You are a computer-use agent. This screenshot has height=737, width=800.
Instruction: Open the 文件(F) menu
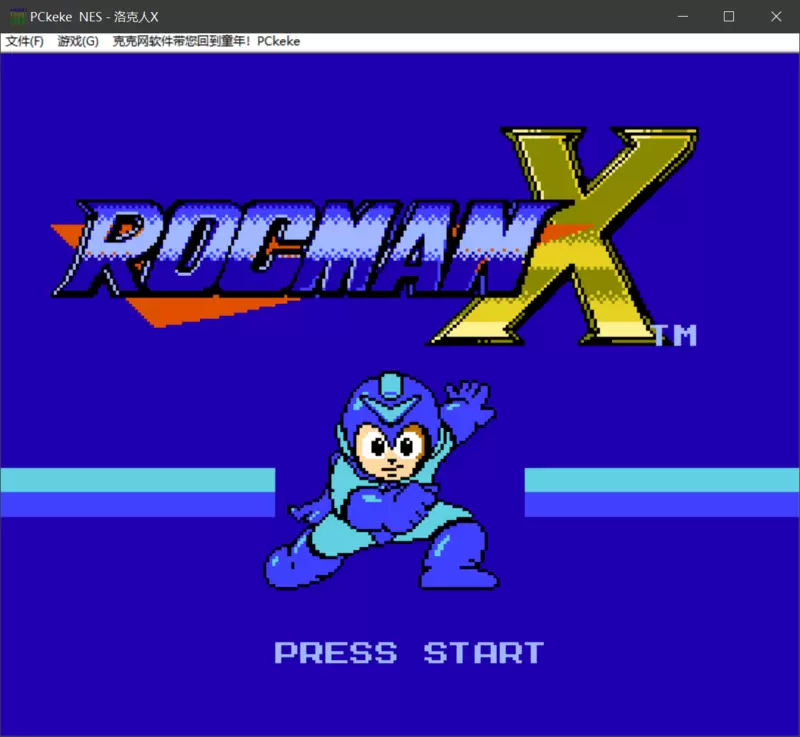tap(24, 41)
